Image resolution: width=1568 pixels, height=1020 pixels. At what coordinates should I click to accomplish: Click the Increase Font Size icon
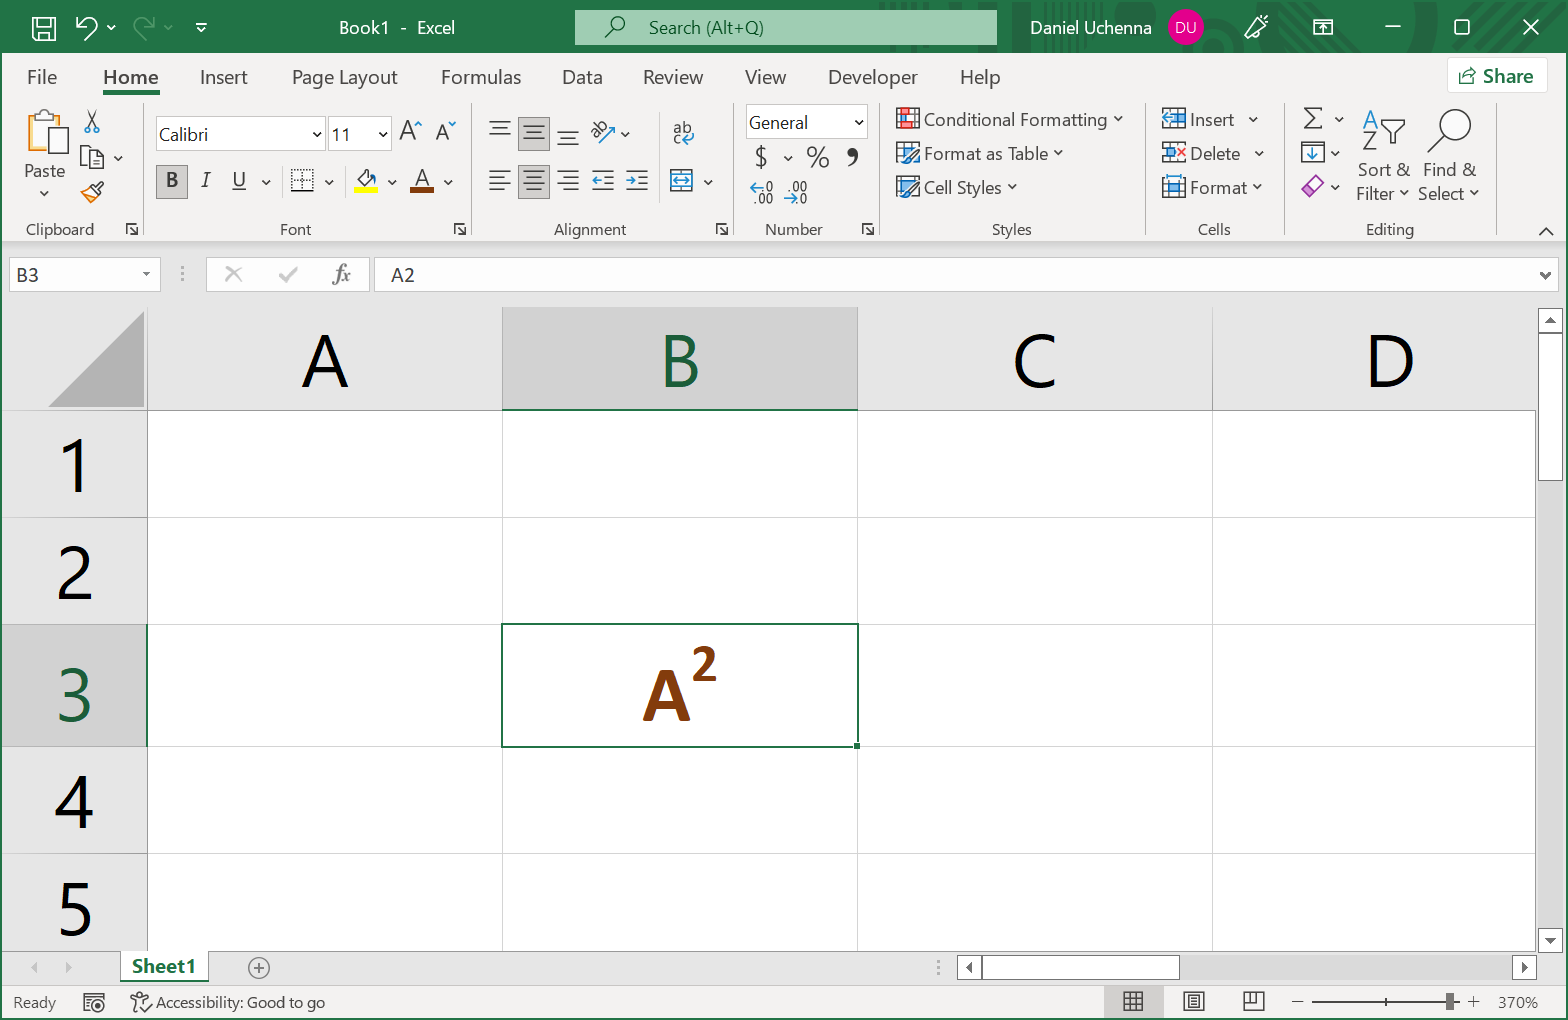click(x=410, y=131)
